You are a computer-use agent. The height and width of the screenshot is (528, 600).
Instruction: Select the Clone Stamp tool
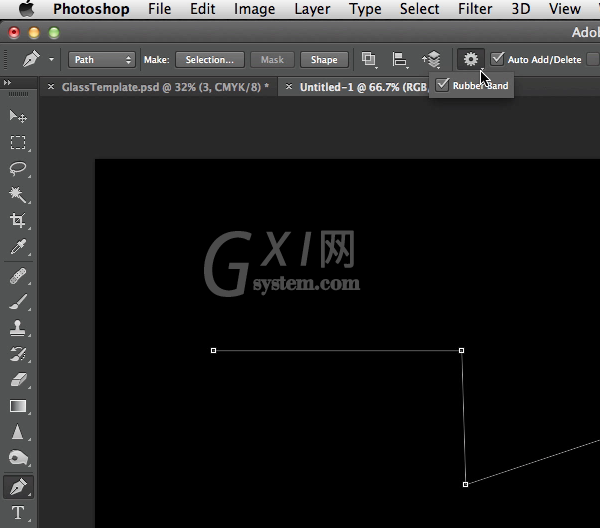pos(18,328)
